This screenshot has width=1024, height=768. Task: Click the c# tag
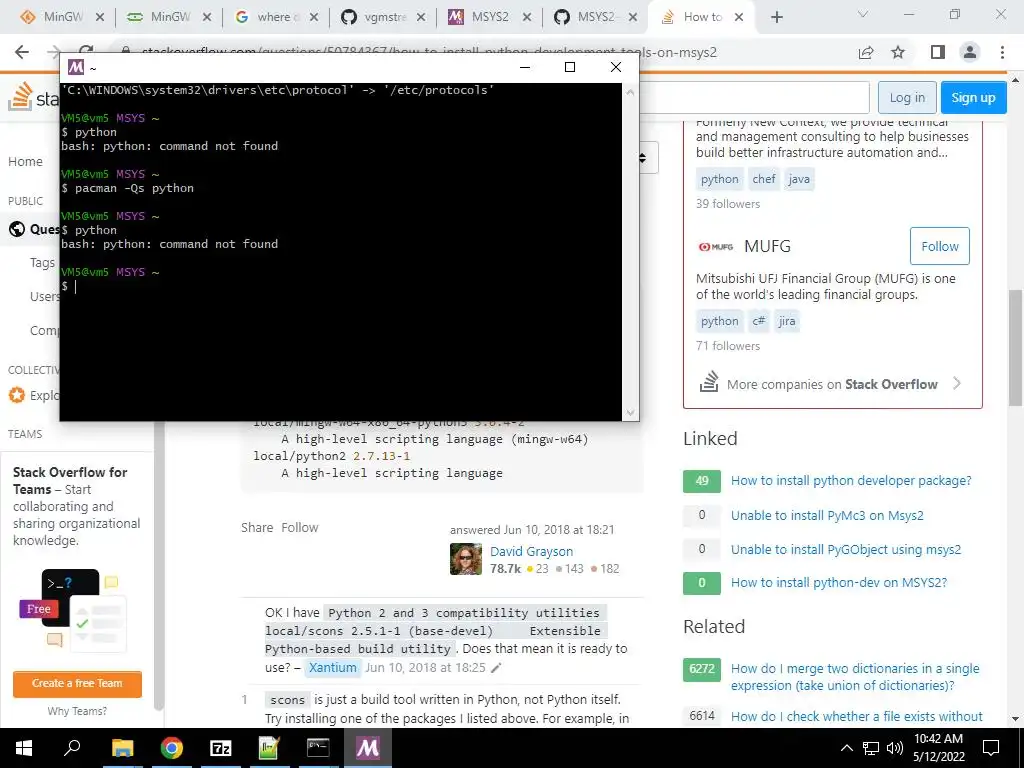759,321
